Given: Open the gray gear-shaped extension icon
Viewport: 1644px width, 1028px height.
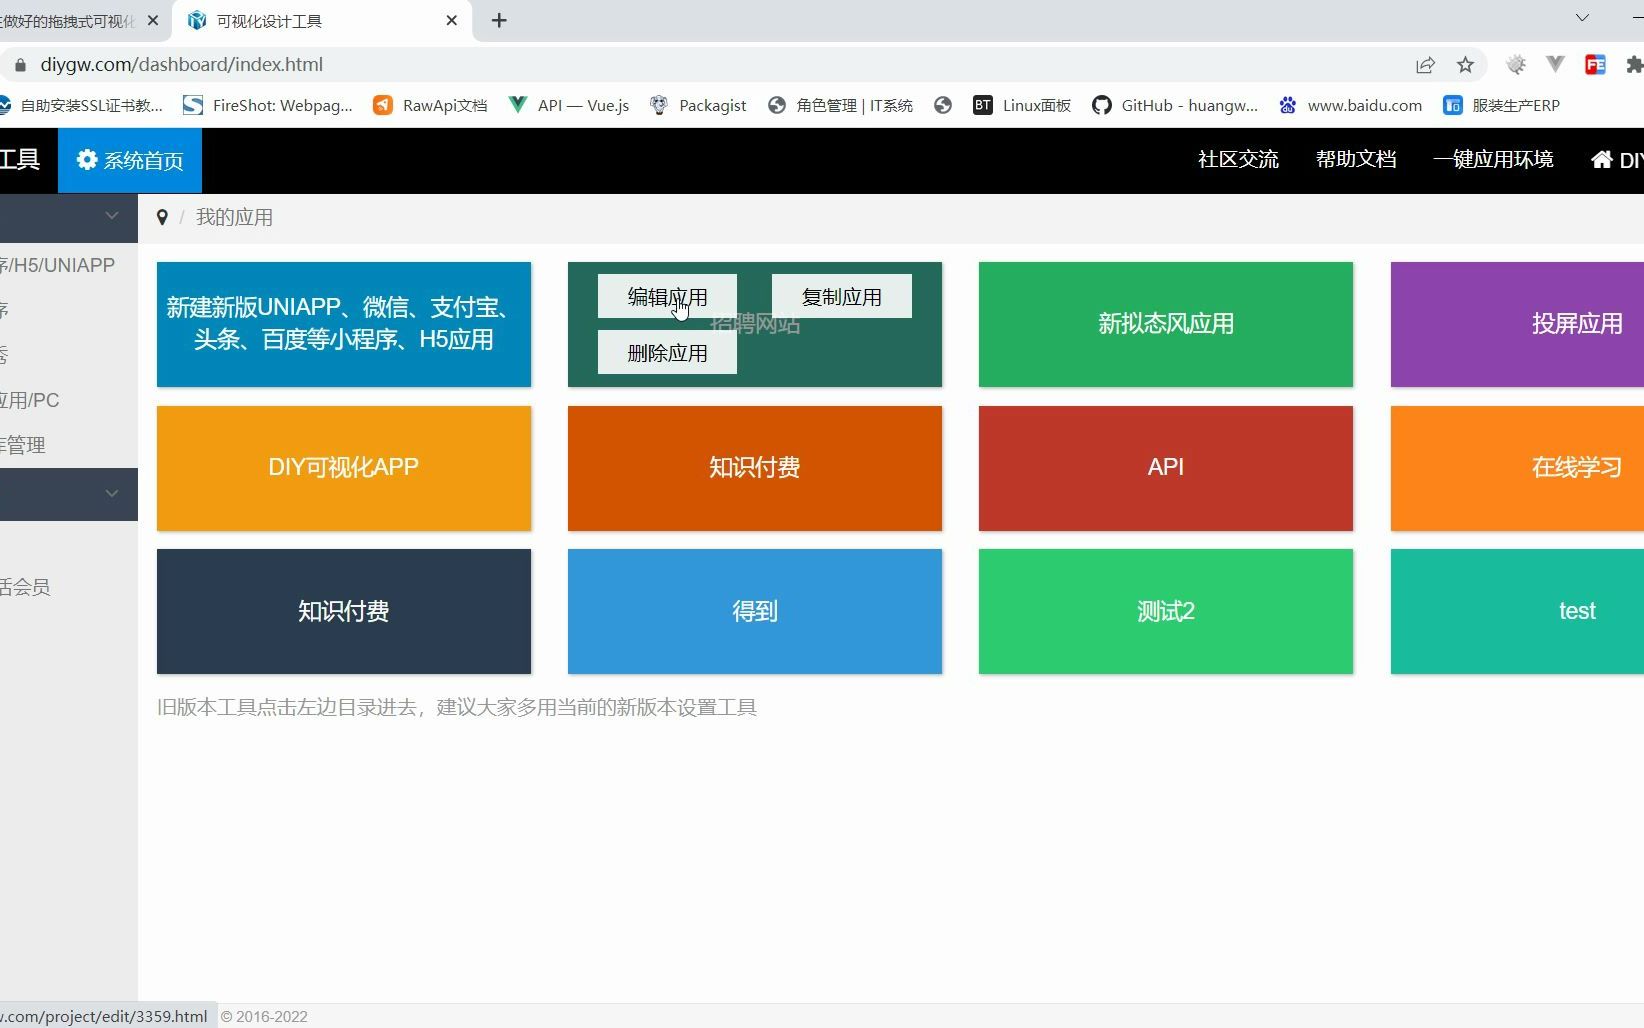Looking at the screenshot, I should pyautogui.click(x=1516, y=65).
